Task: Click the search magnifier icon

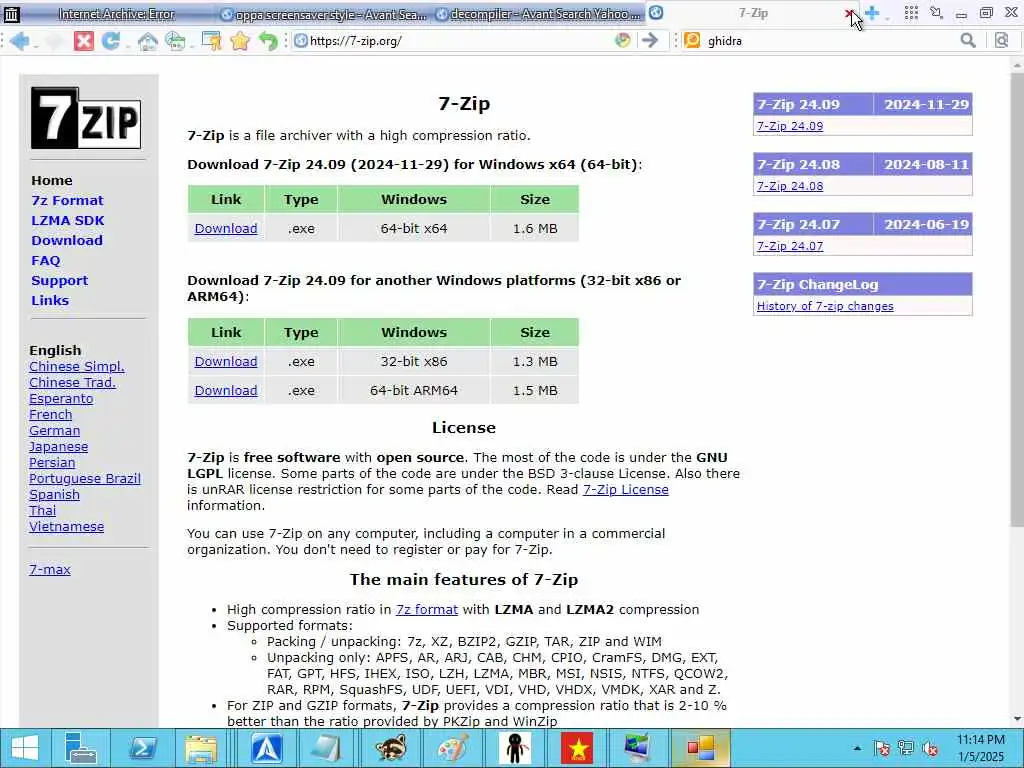Action: (968, 40)
